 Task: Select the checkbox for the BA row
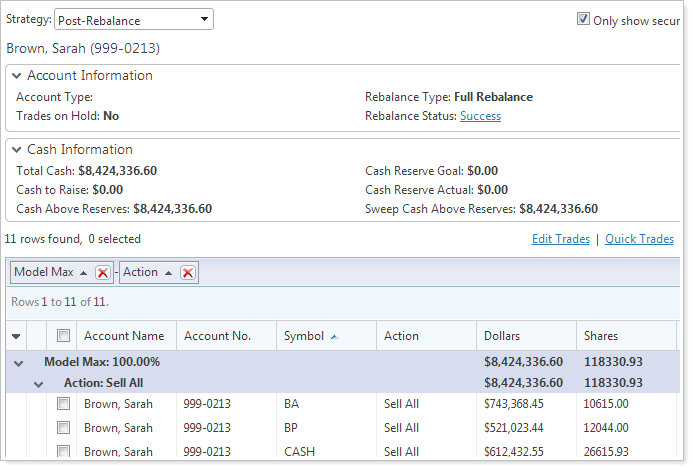tap(63, 404)
